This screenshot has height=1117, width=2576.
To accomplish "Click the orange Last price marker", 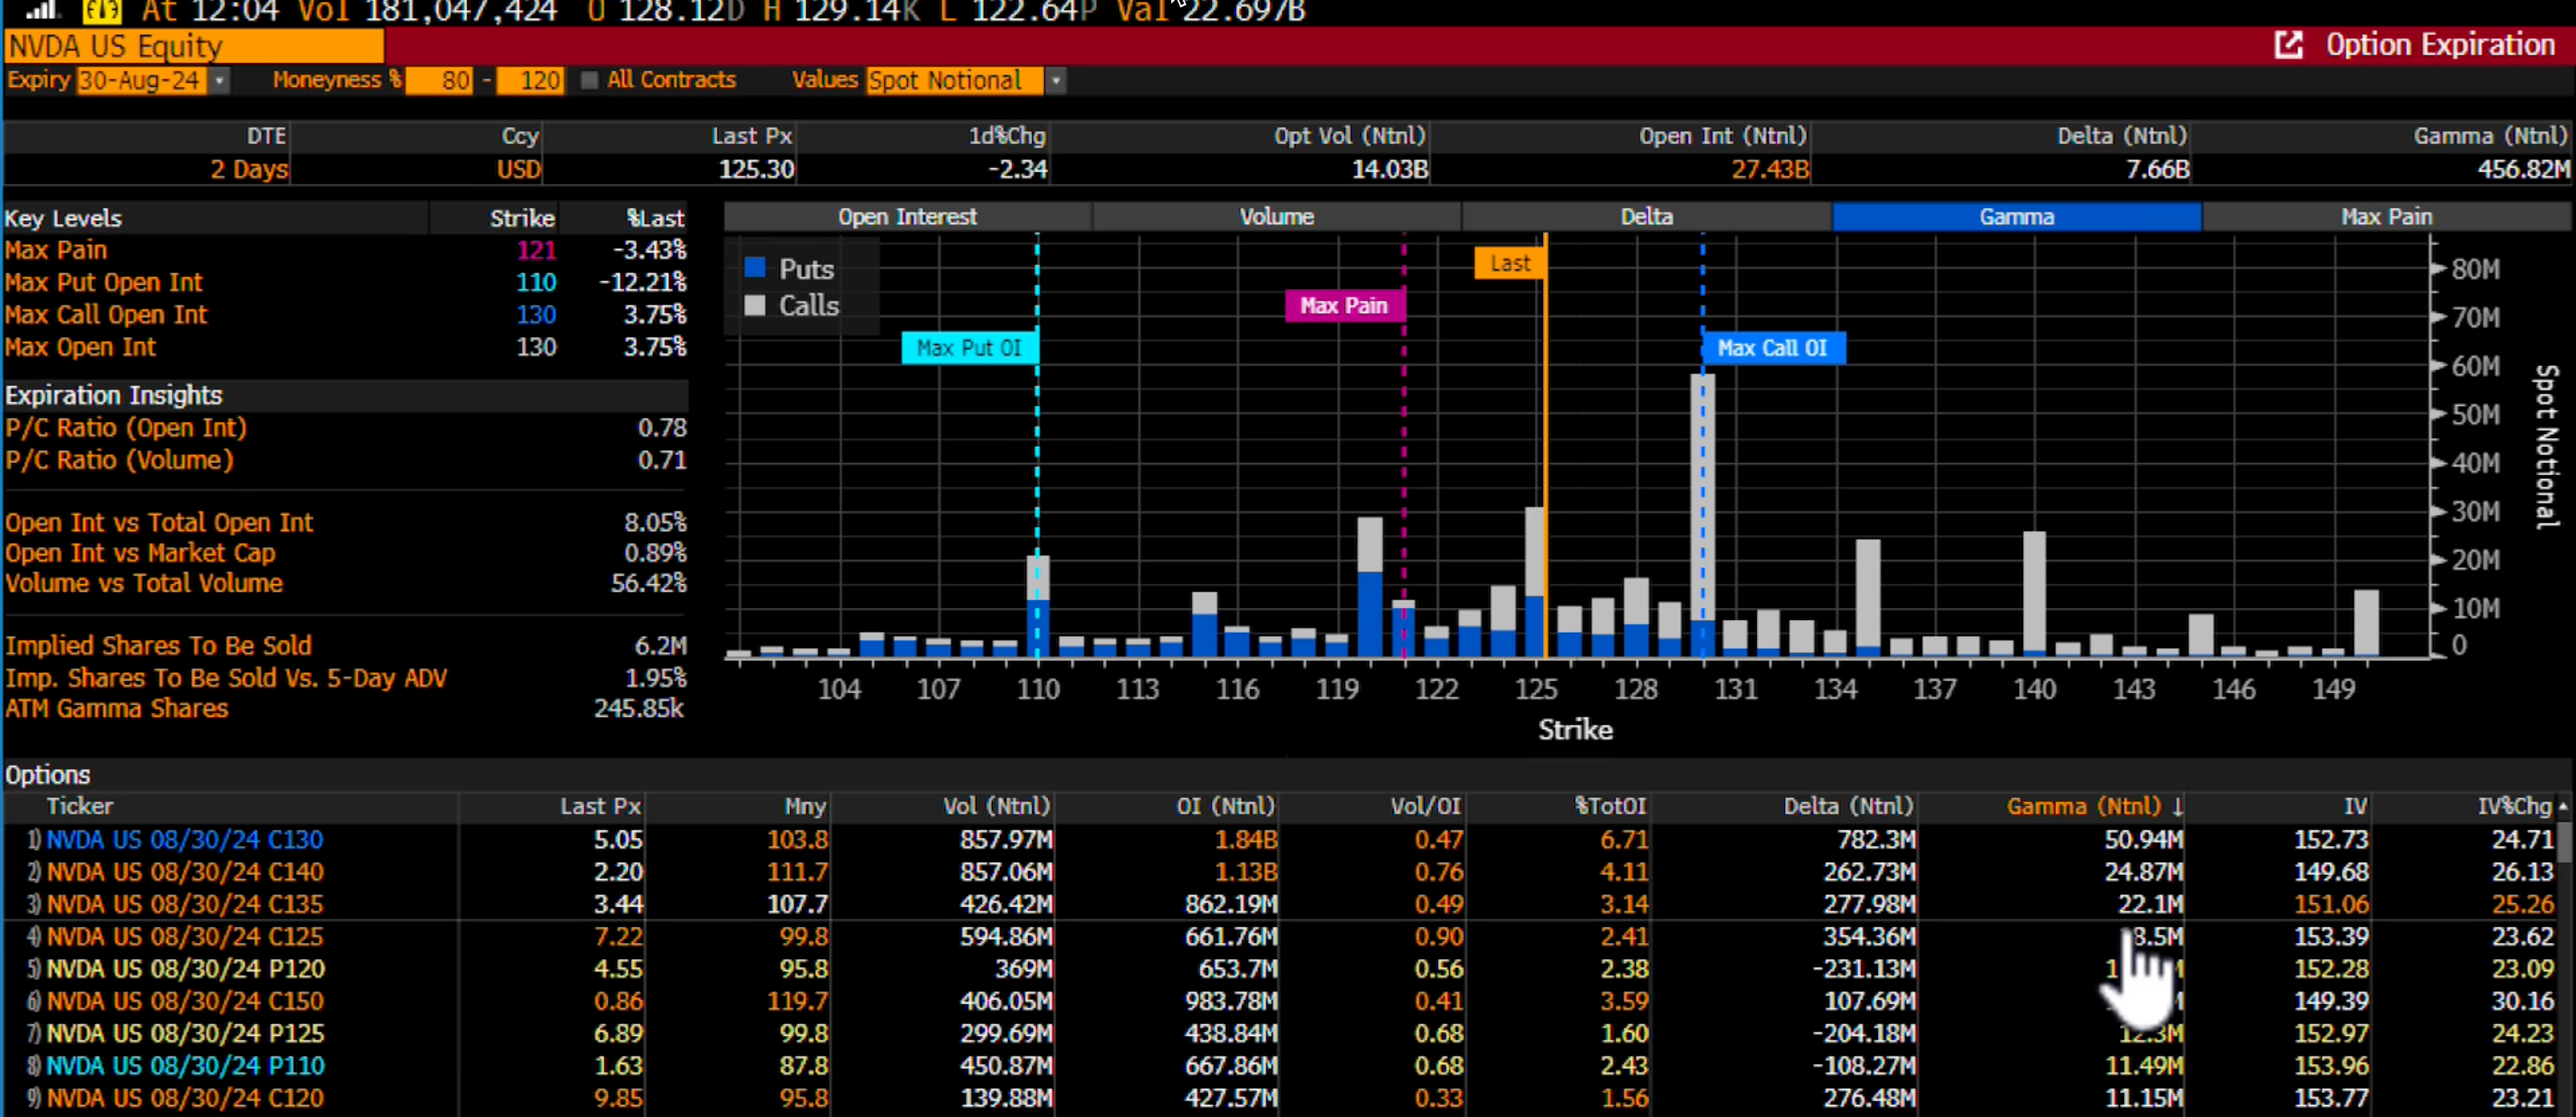I will [1510, 263].
